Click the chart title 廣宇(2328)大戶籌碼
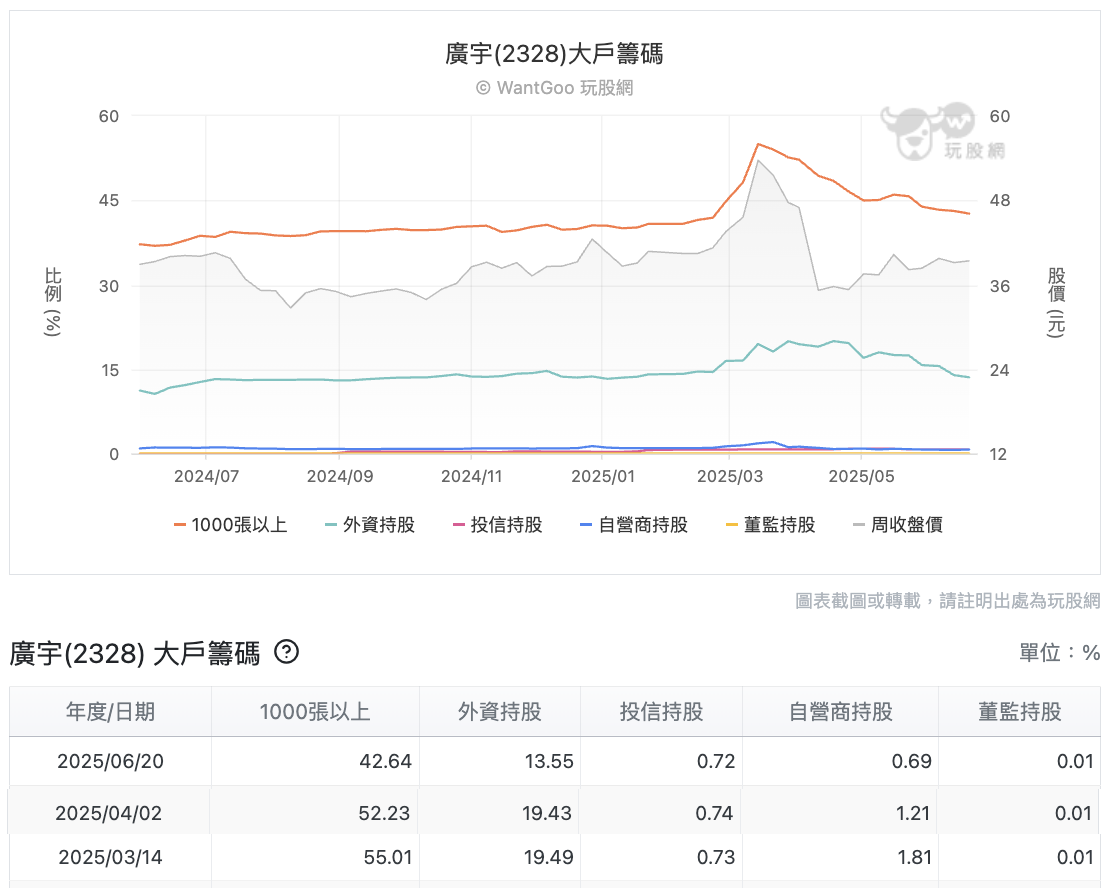Image resolution: width=1114 pixels, height=888 pixels. tap(554, 54)
